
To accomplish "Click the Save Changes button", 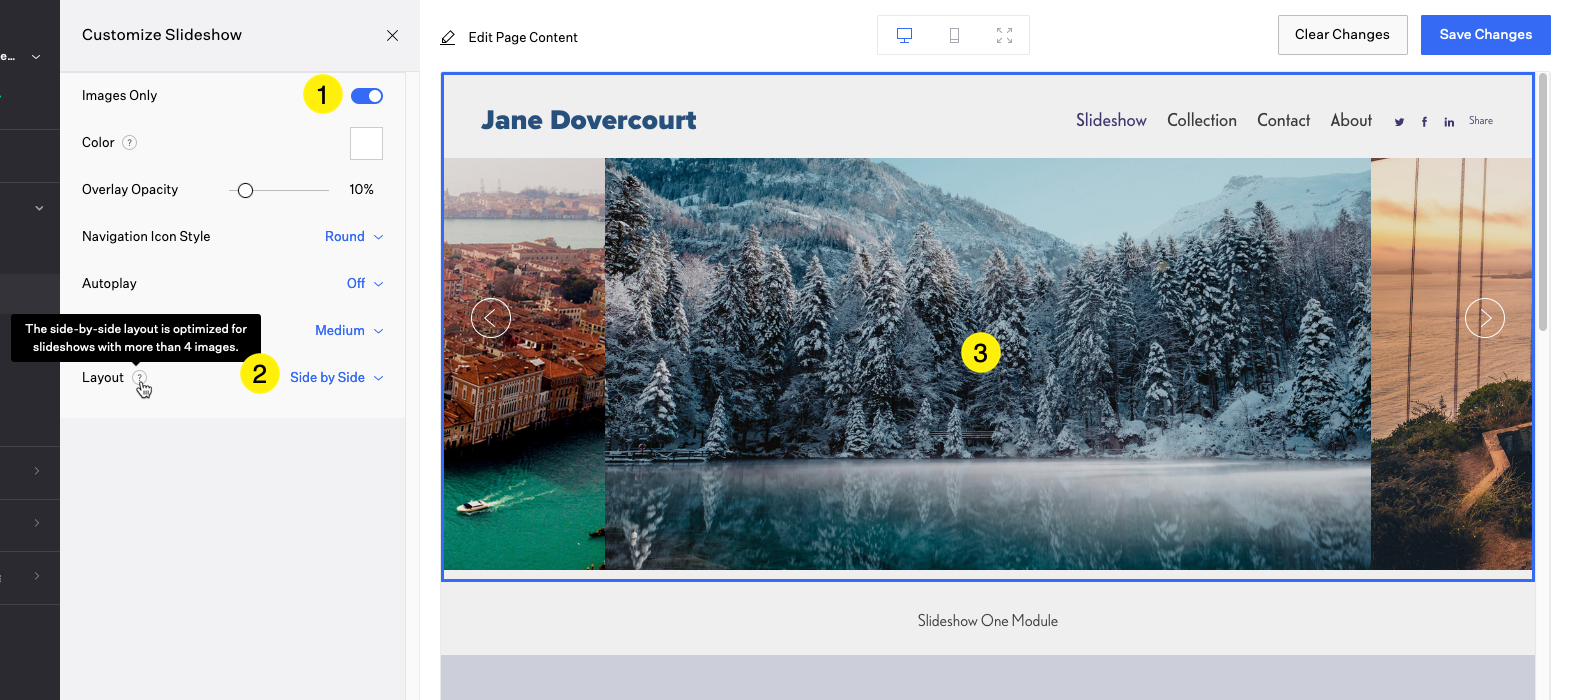I will pyautogui.click(x=1485, y=35).
